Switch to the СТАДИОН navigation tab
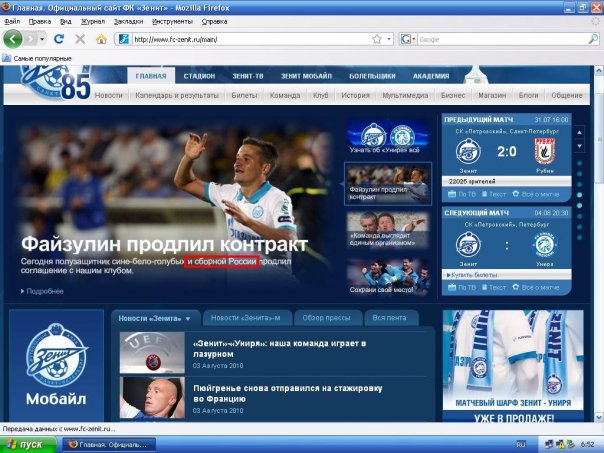This screenshot has width=604, height=453. pyautogui.click(x=199, y=76)
